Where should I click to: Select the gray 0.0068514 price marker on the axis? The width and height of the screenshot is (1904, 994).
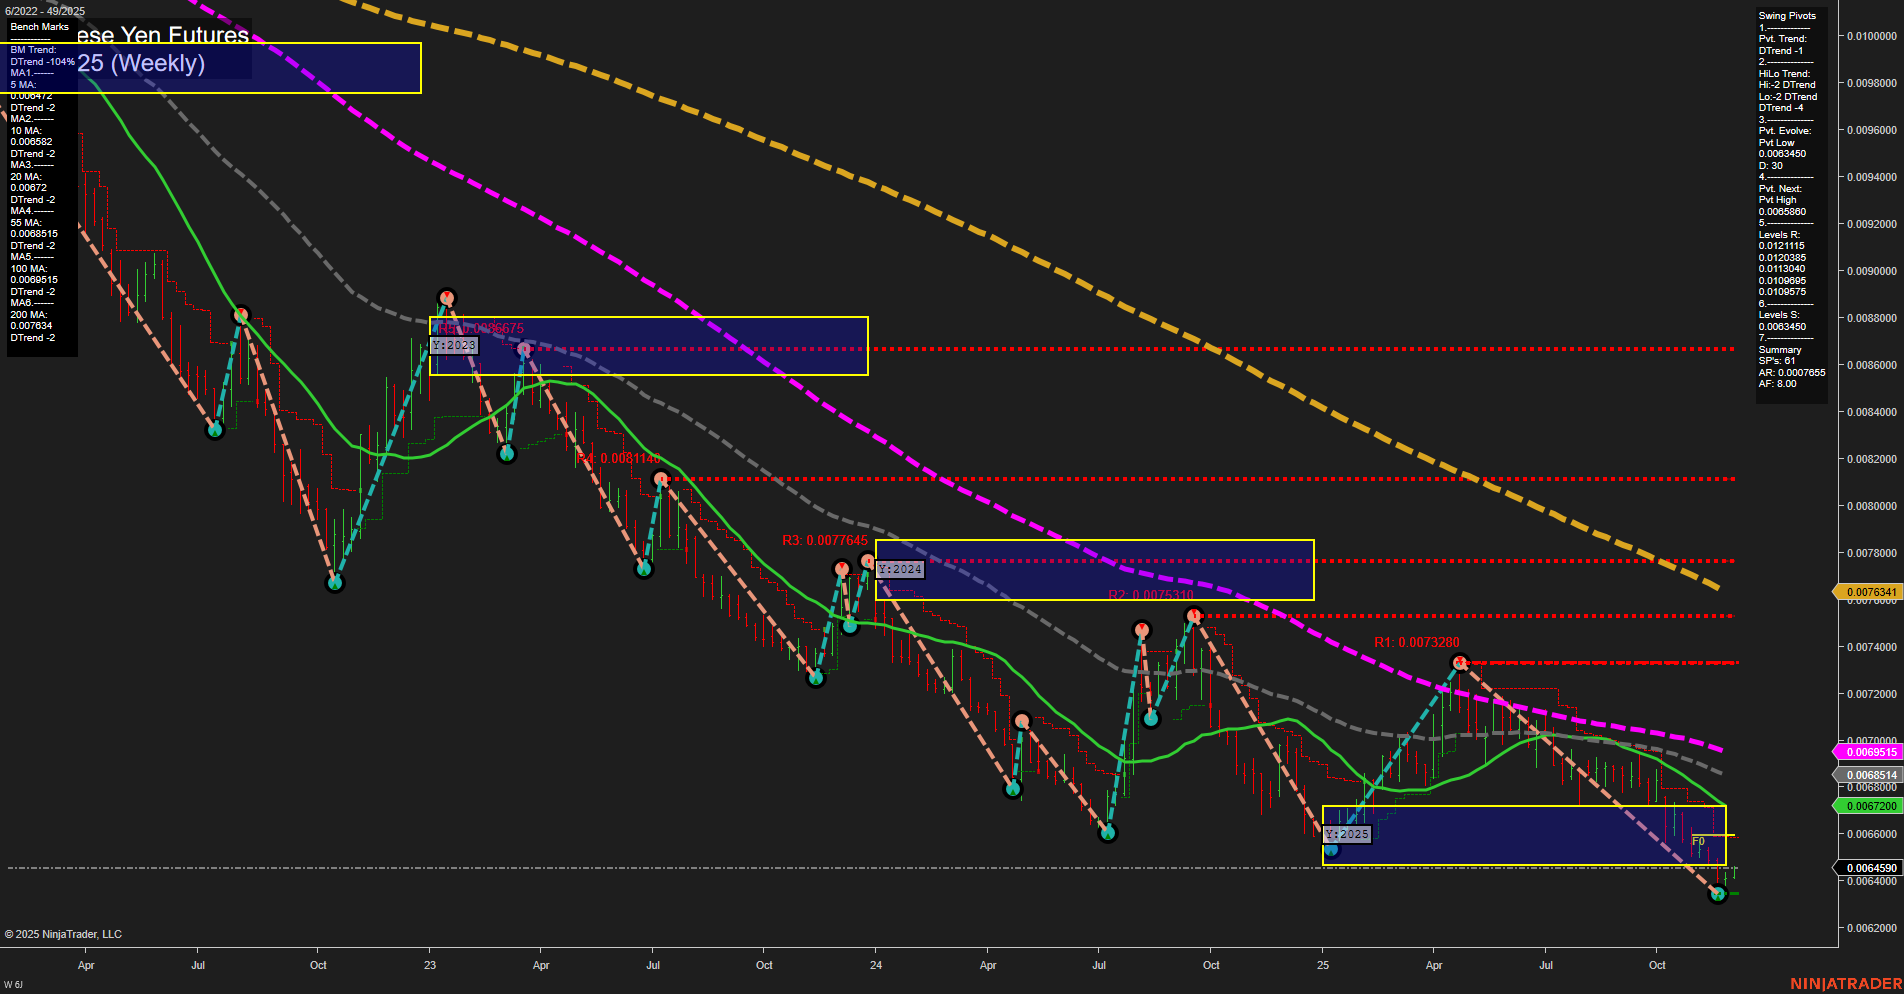[x=1869, y=775]
